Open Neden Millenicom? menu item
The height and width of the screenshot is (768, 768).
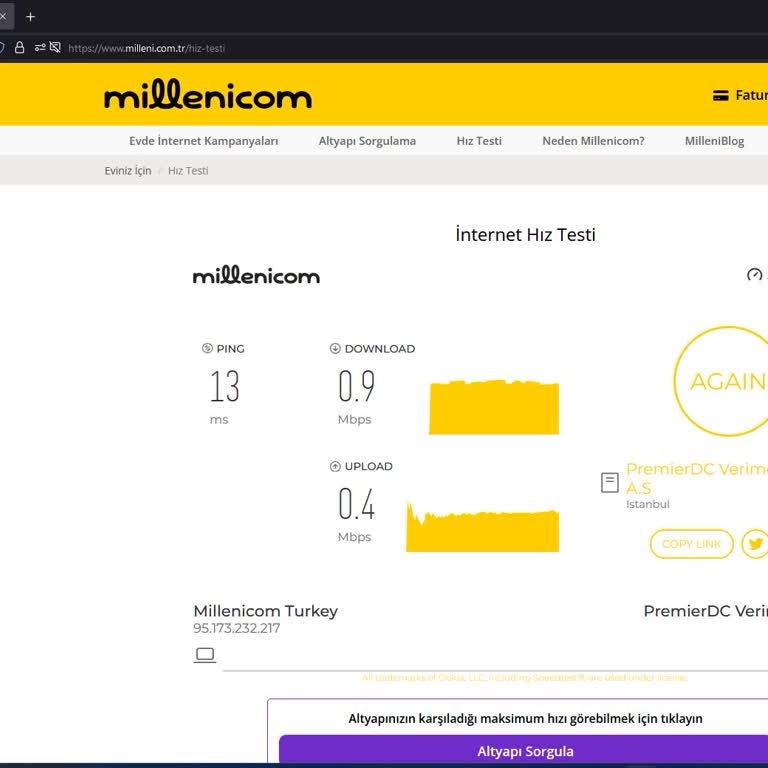point(593,141)
